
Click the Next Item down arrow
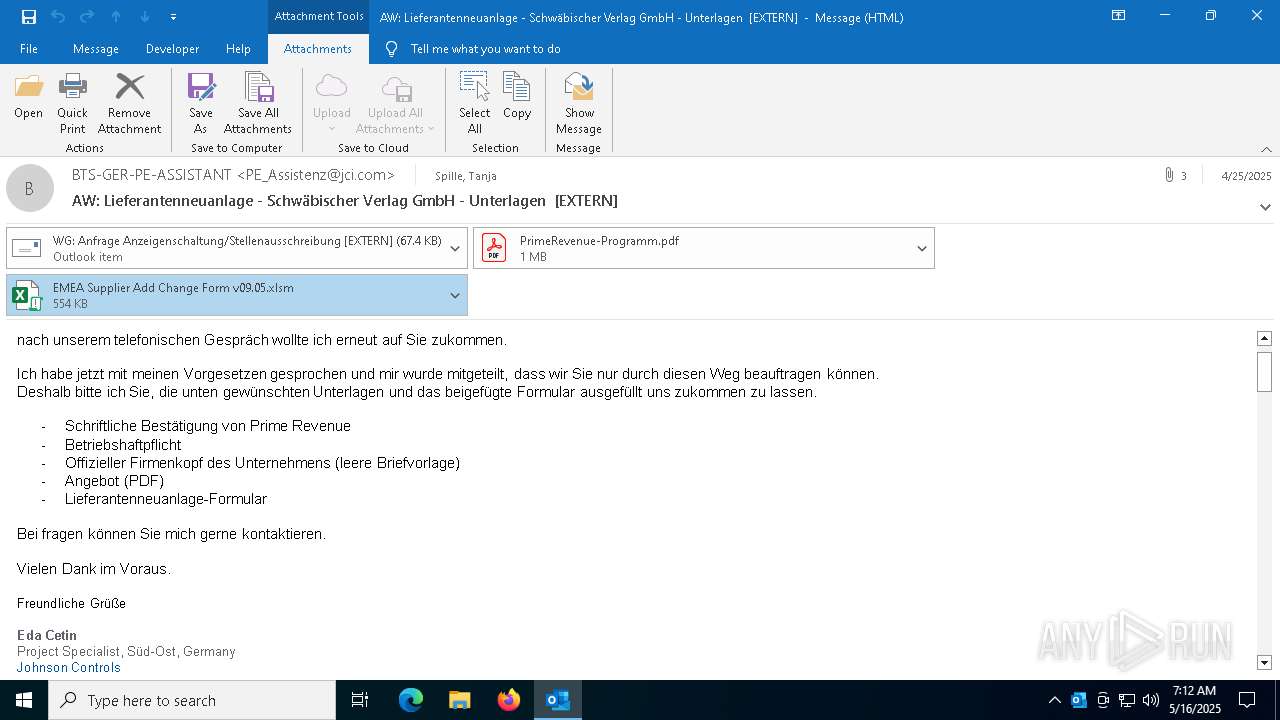145,17
